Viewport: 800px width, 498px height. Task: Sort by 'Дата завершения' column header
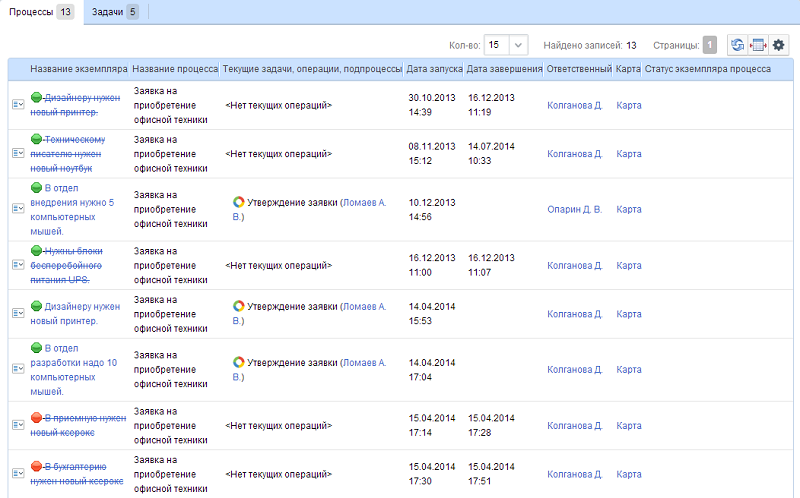click(x=504, y=69)
